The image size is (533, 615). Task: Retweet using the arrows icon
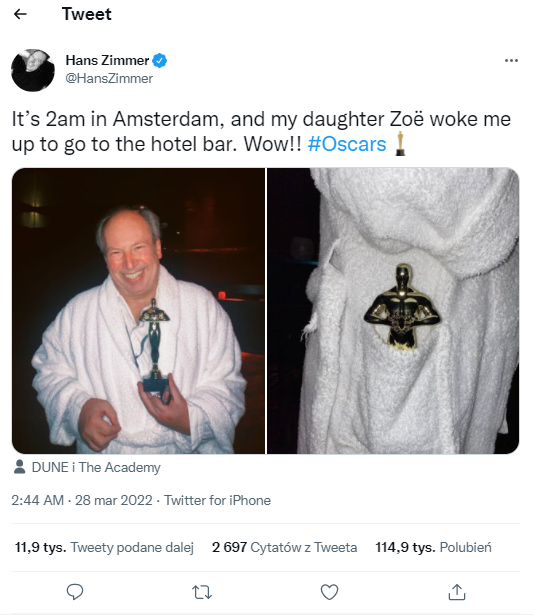click(x=202, y=592)
